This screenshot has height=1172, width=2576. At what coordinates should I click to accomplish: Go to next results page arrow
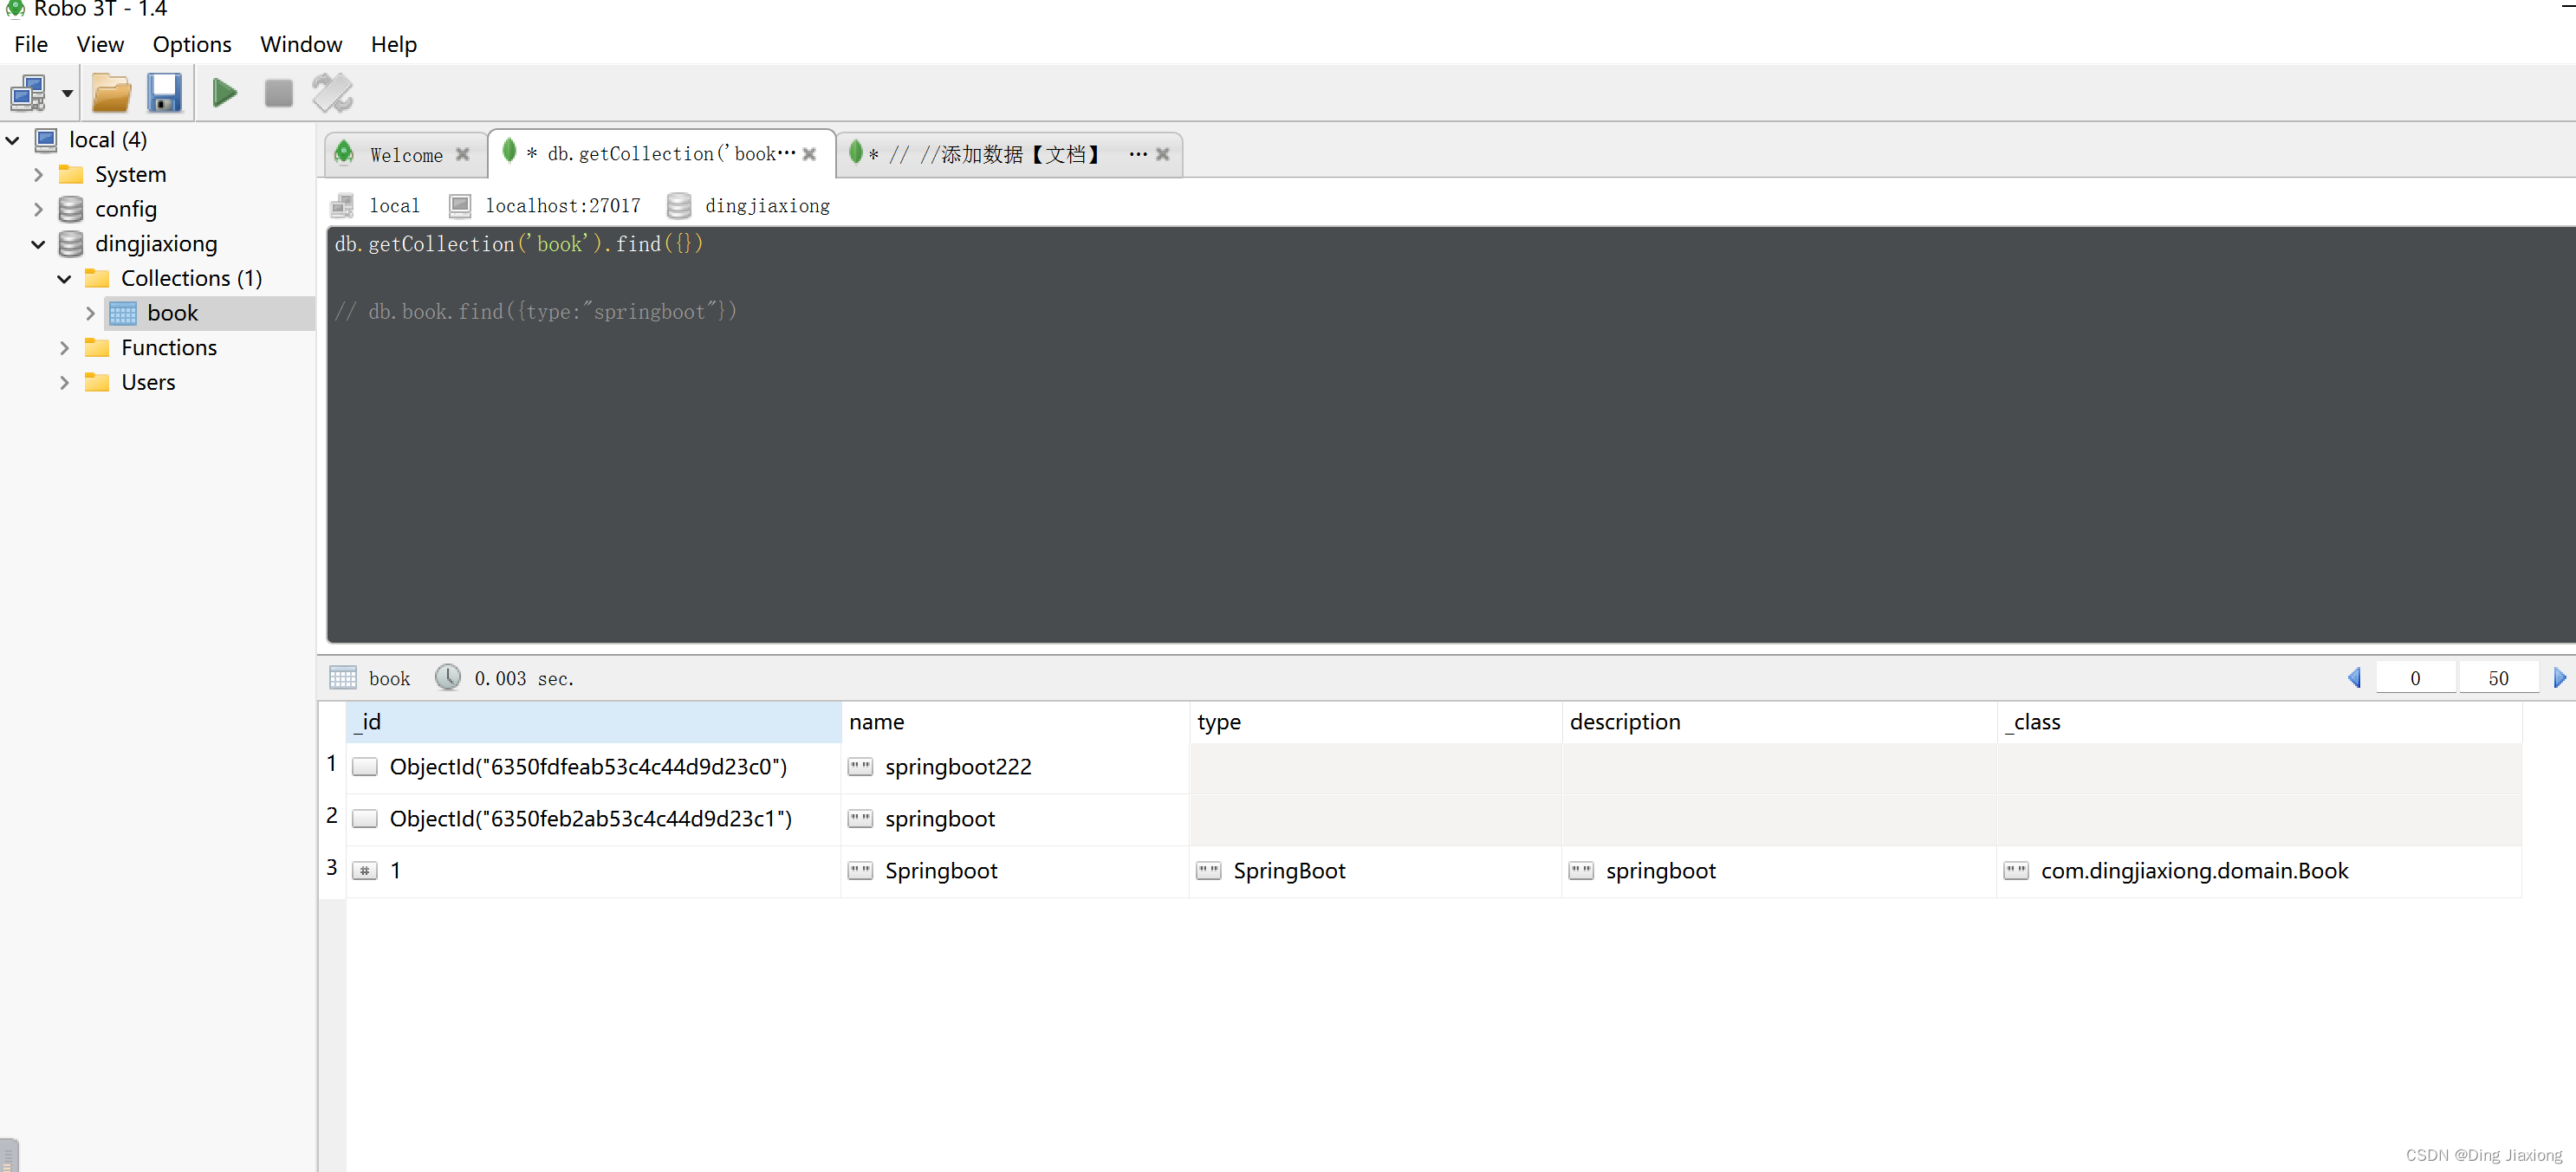2559,678
